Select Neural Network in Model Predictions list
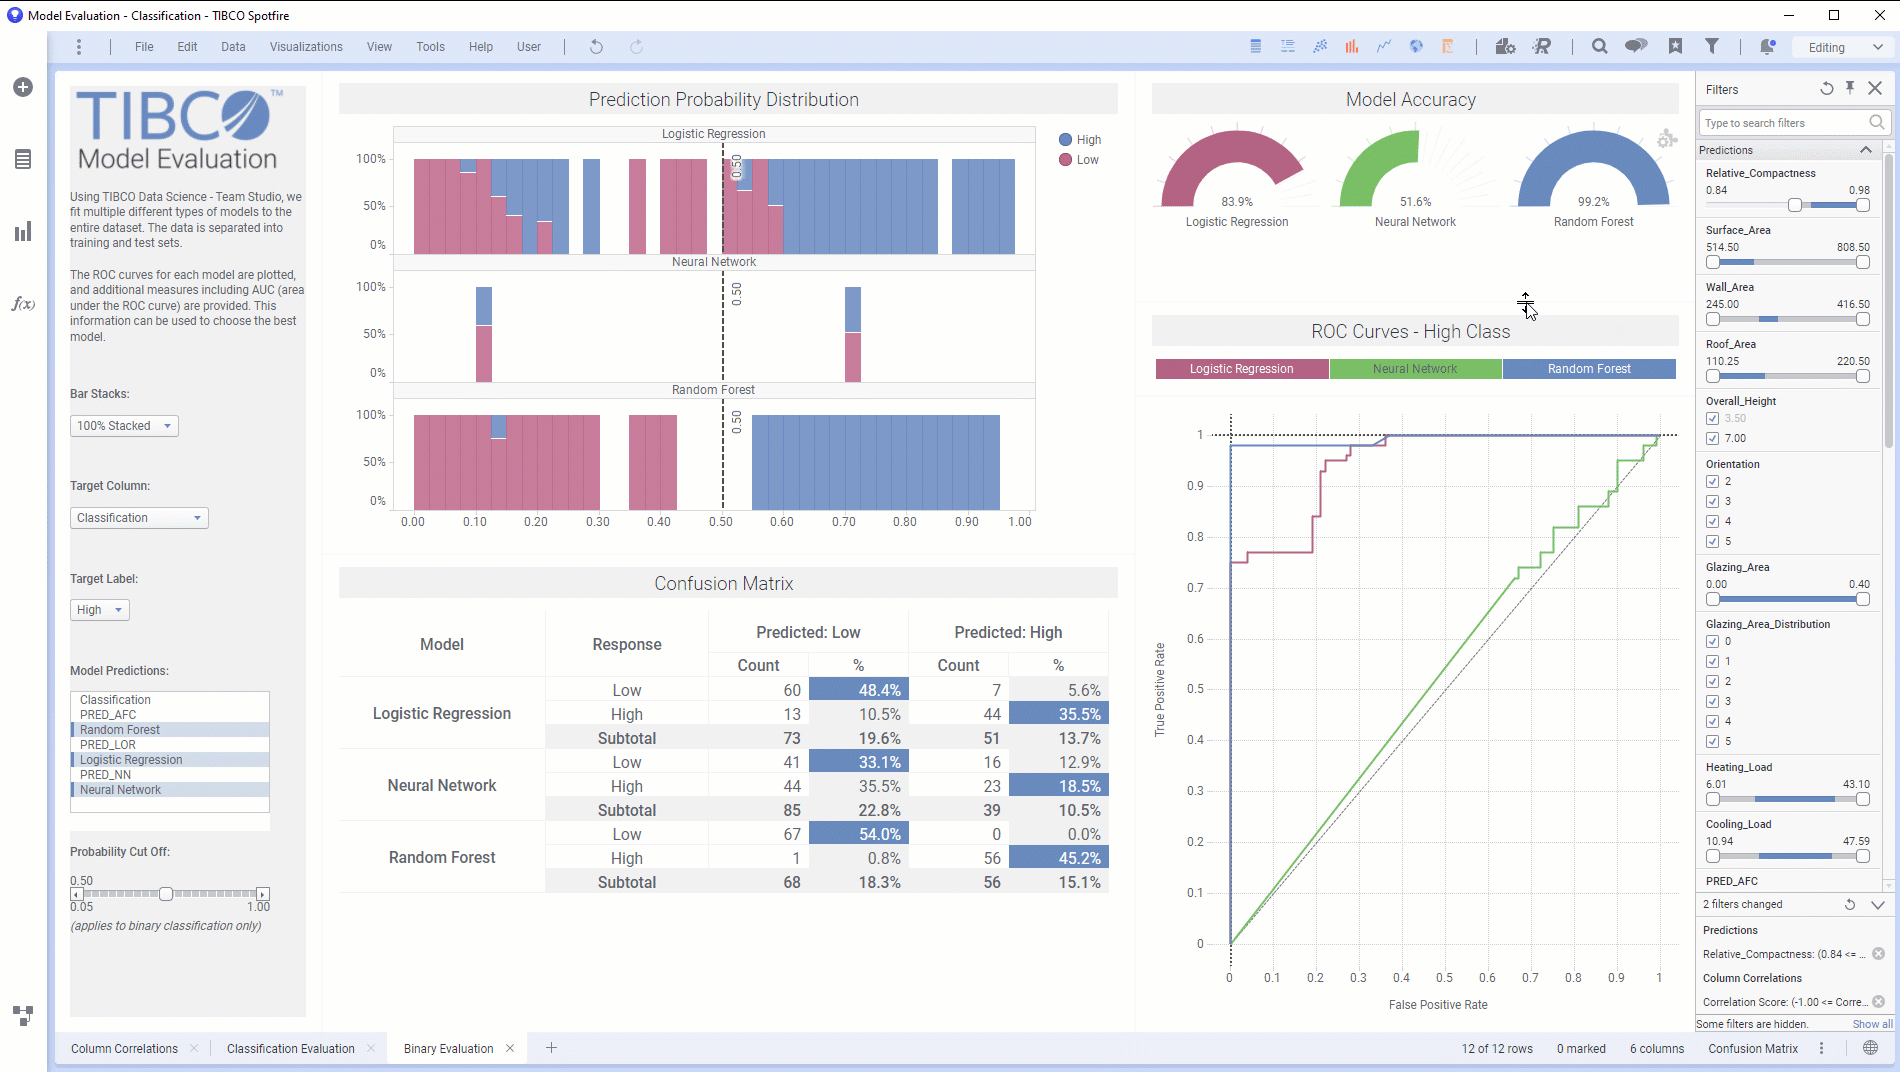 pyautogui.click(x=121, y=789)
